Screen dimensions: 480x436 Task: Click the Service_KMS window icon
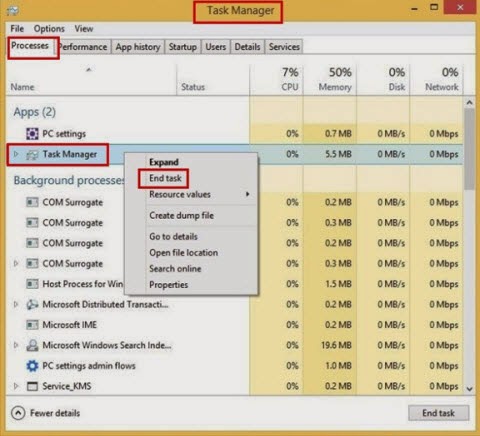pos(32,386)
